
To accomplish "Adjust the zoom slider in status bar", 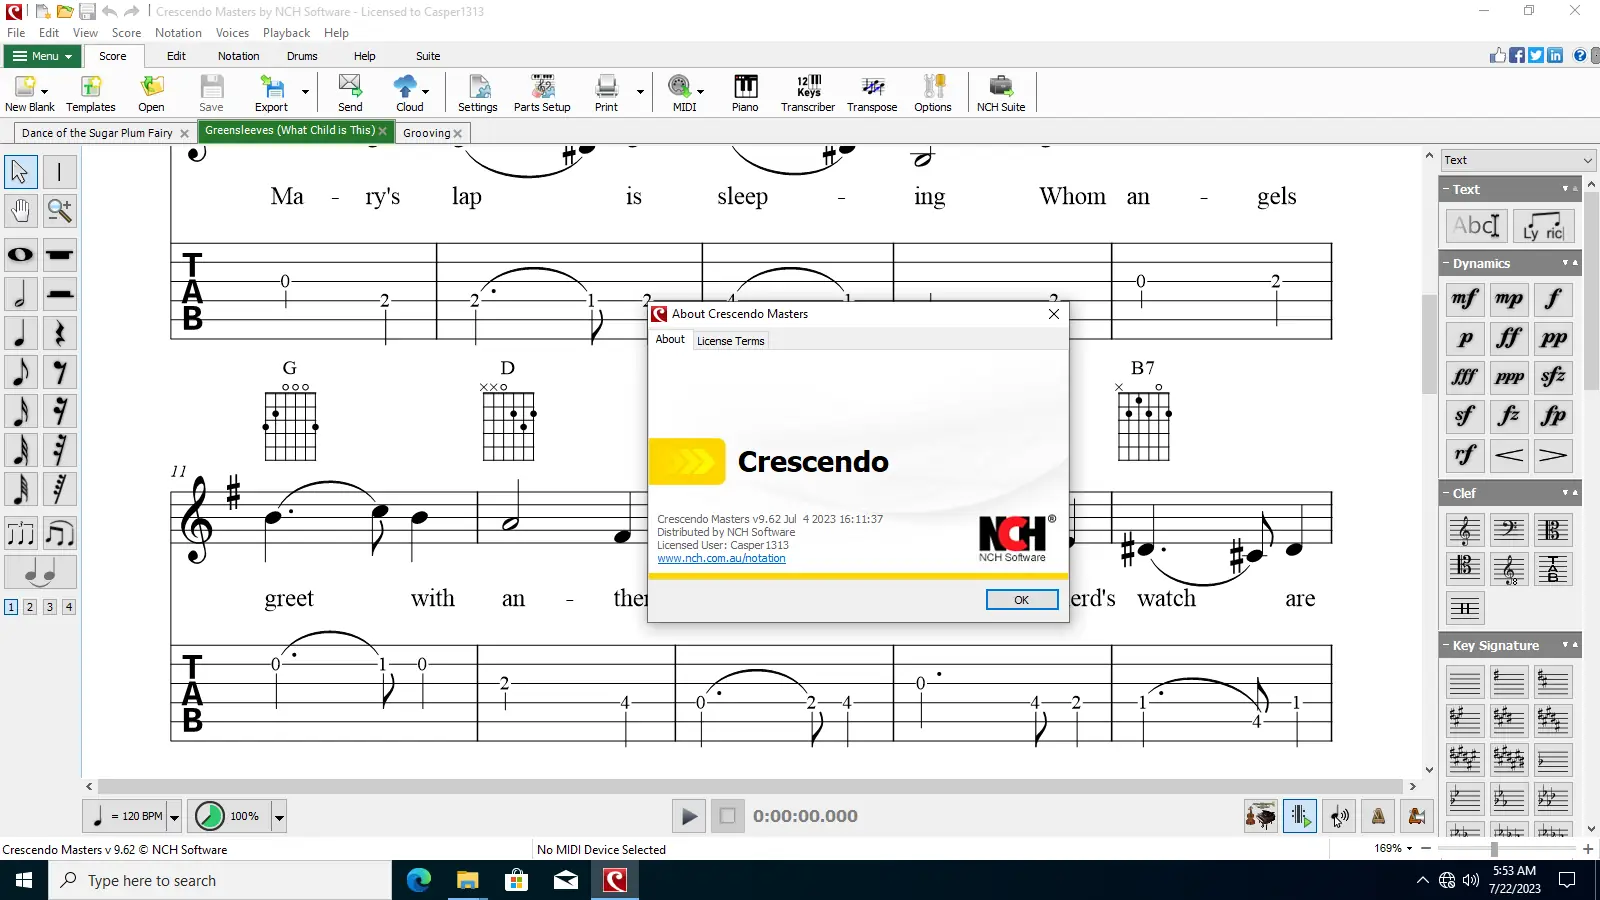I will (x=1494, y=849).
